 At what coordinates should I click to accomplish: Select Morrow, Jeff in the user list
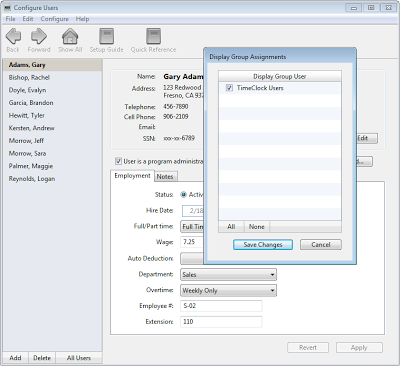point(52,141)
